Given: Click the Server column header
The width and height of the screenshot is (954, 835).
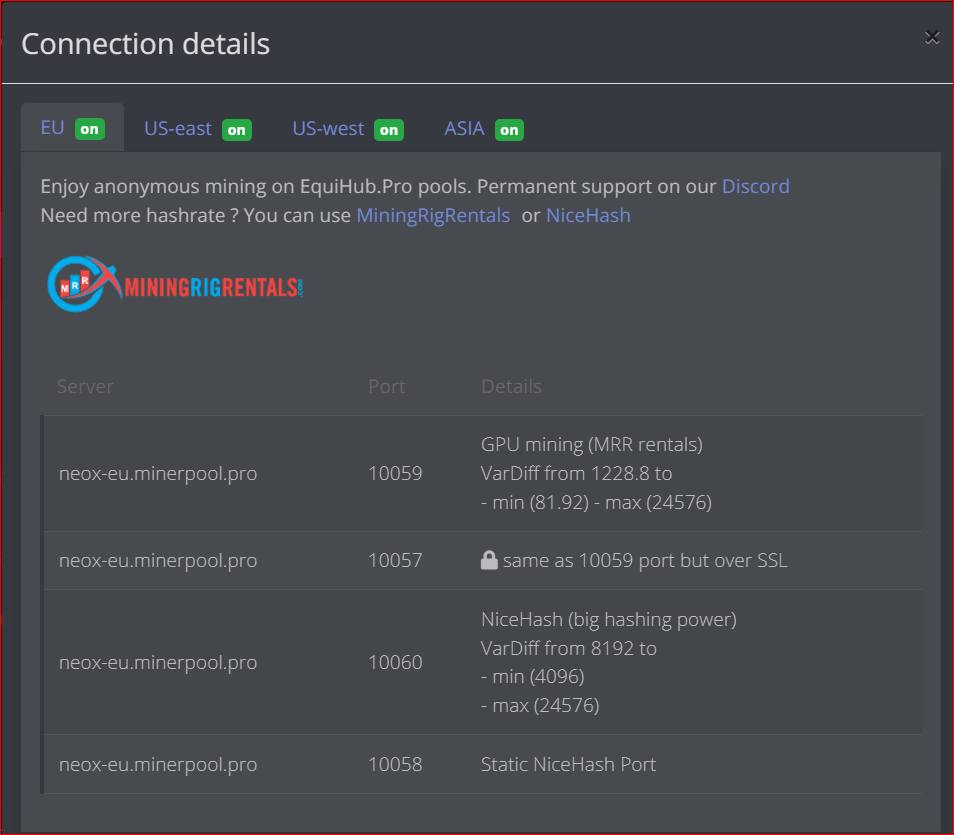Looking at the screenshot, I should coord(85,386).
